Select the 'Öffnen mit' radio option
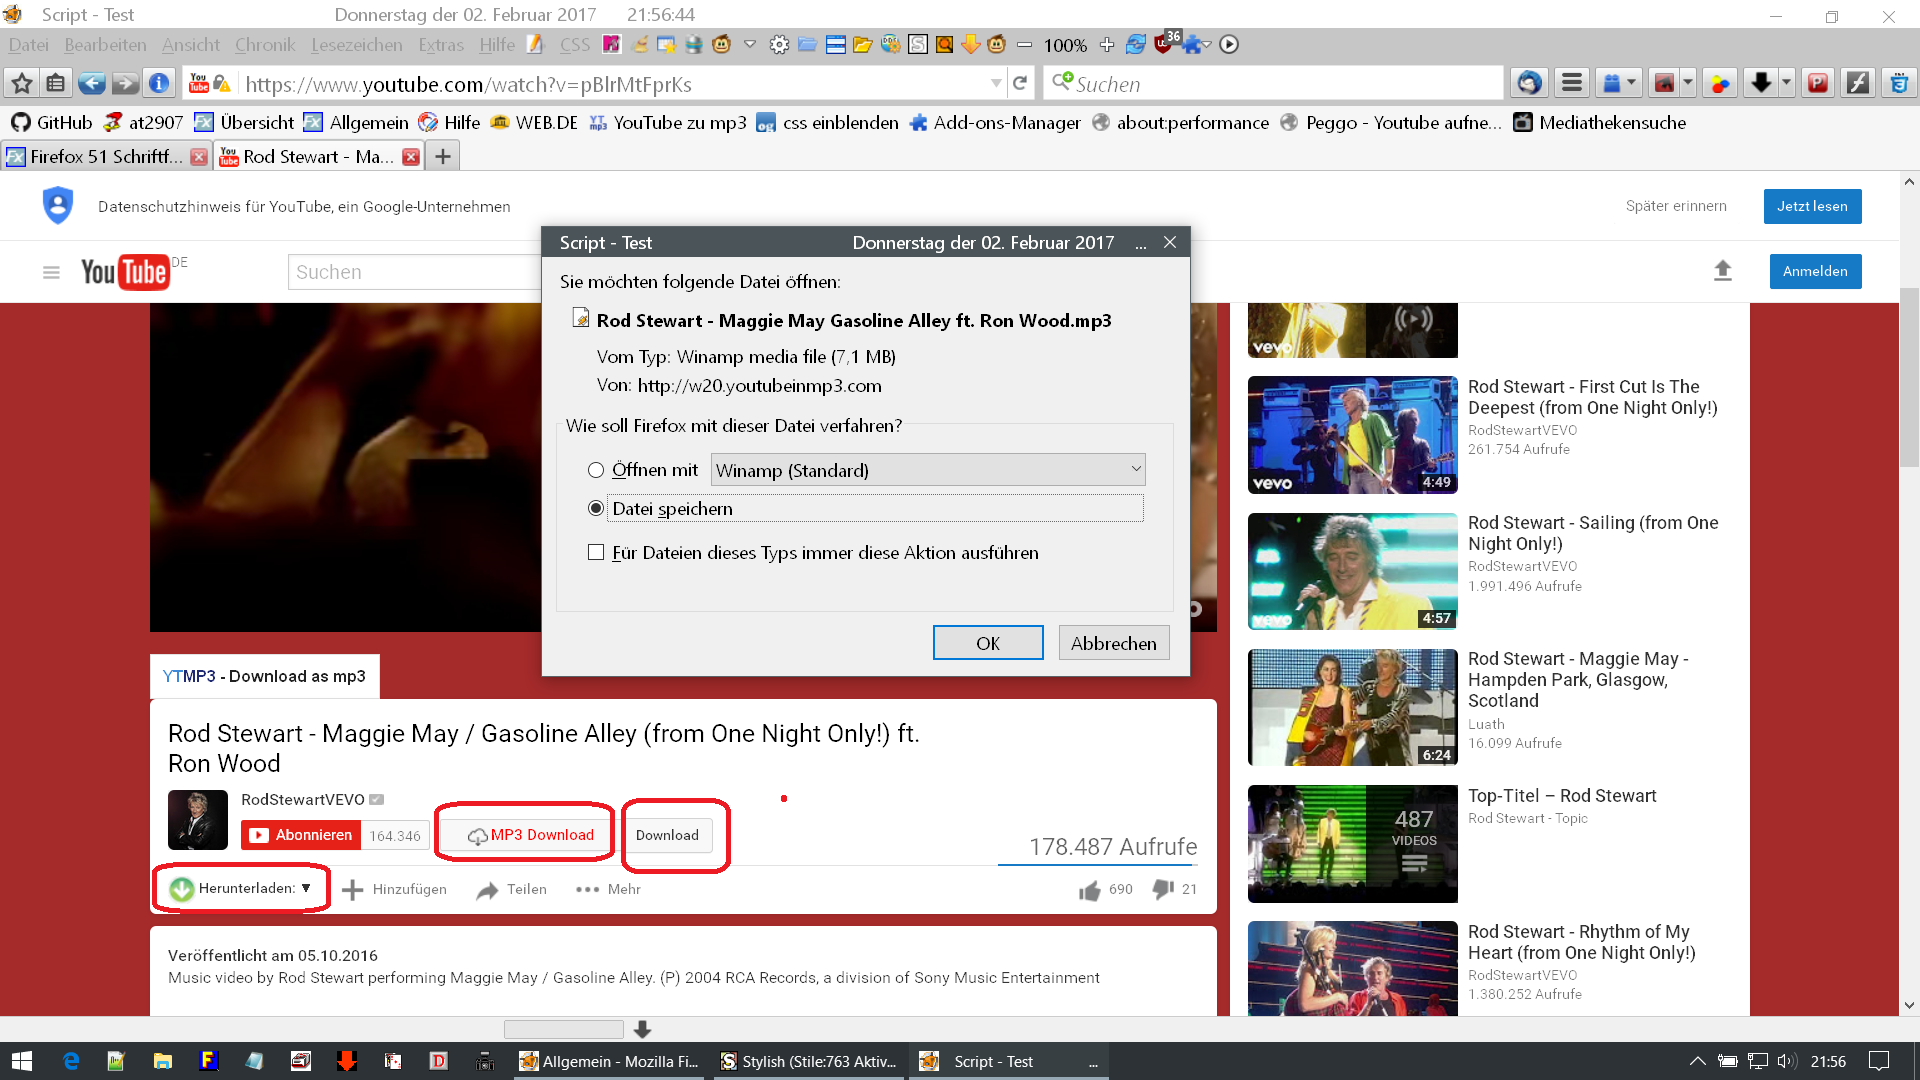1920x1080 pixels. [x=596, y=470]
